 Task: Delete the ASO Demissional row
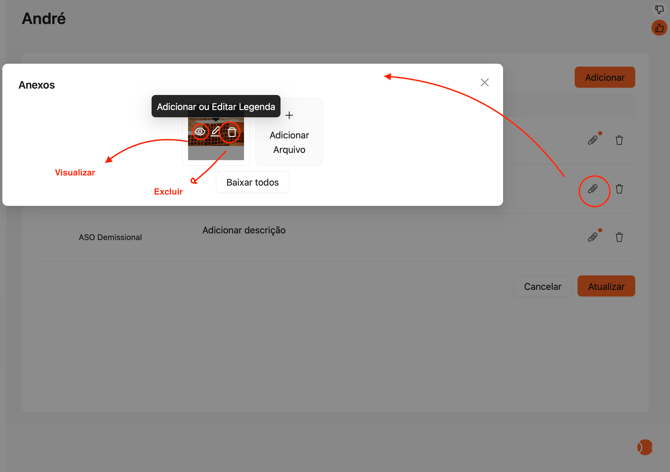pyautogui.click(x=619, y=237)
